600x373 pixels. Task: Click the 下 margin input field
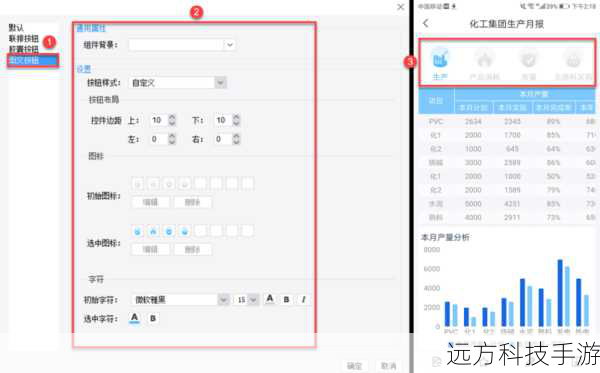223,120
